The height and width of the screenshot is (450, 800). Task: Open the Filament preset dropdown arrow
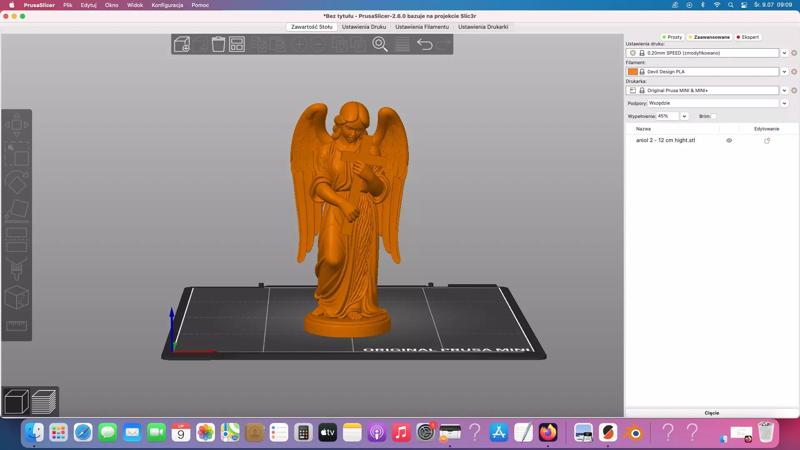(784, 72)
